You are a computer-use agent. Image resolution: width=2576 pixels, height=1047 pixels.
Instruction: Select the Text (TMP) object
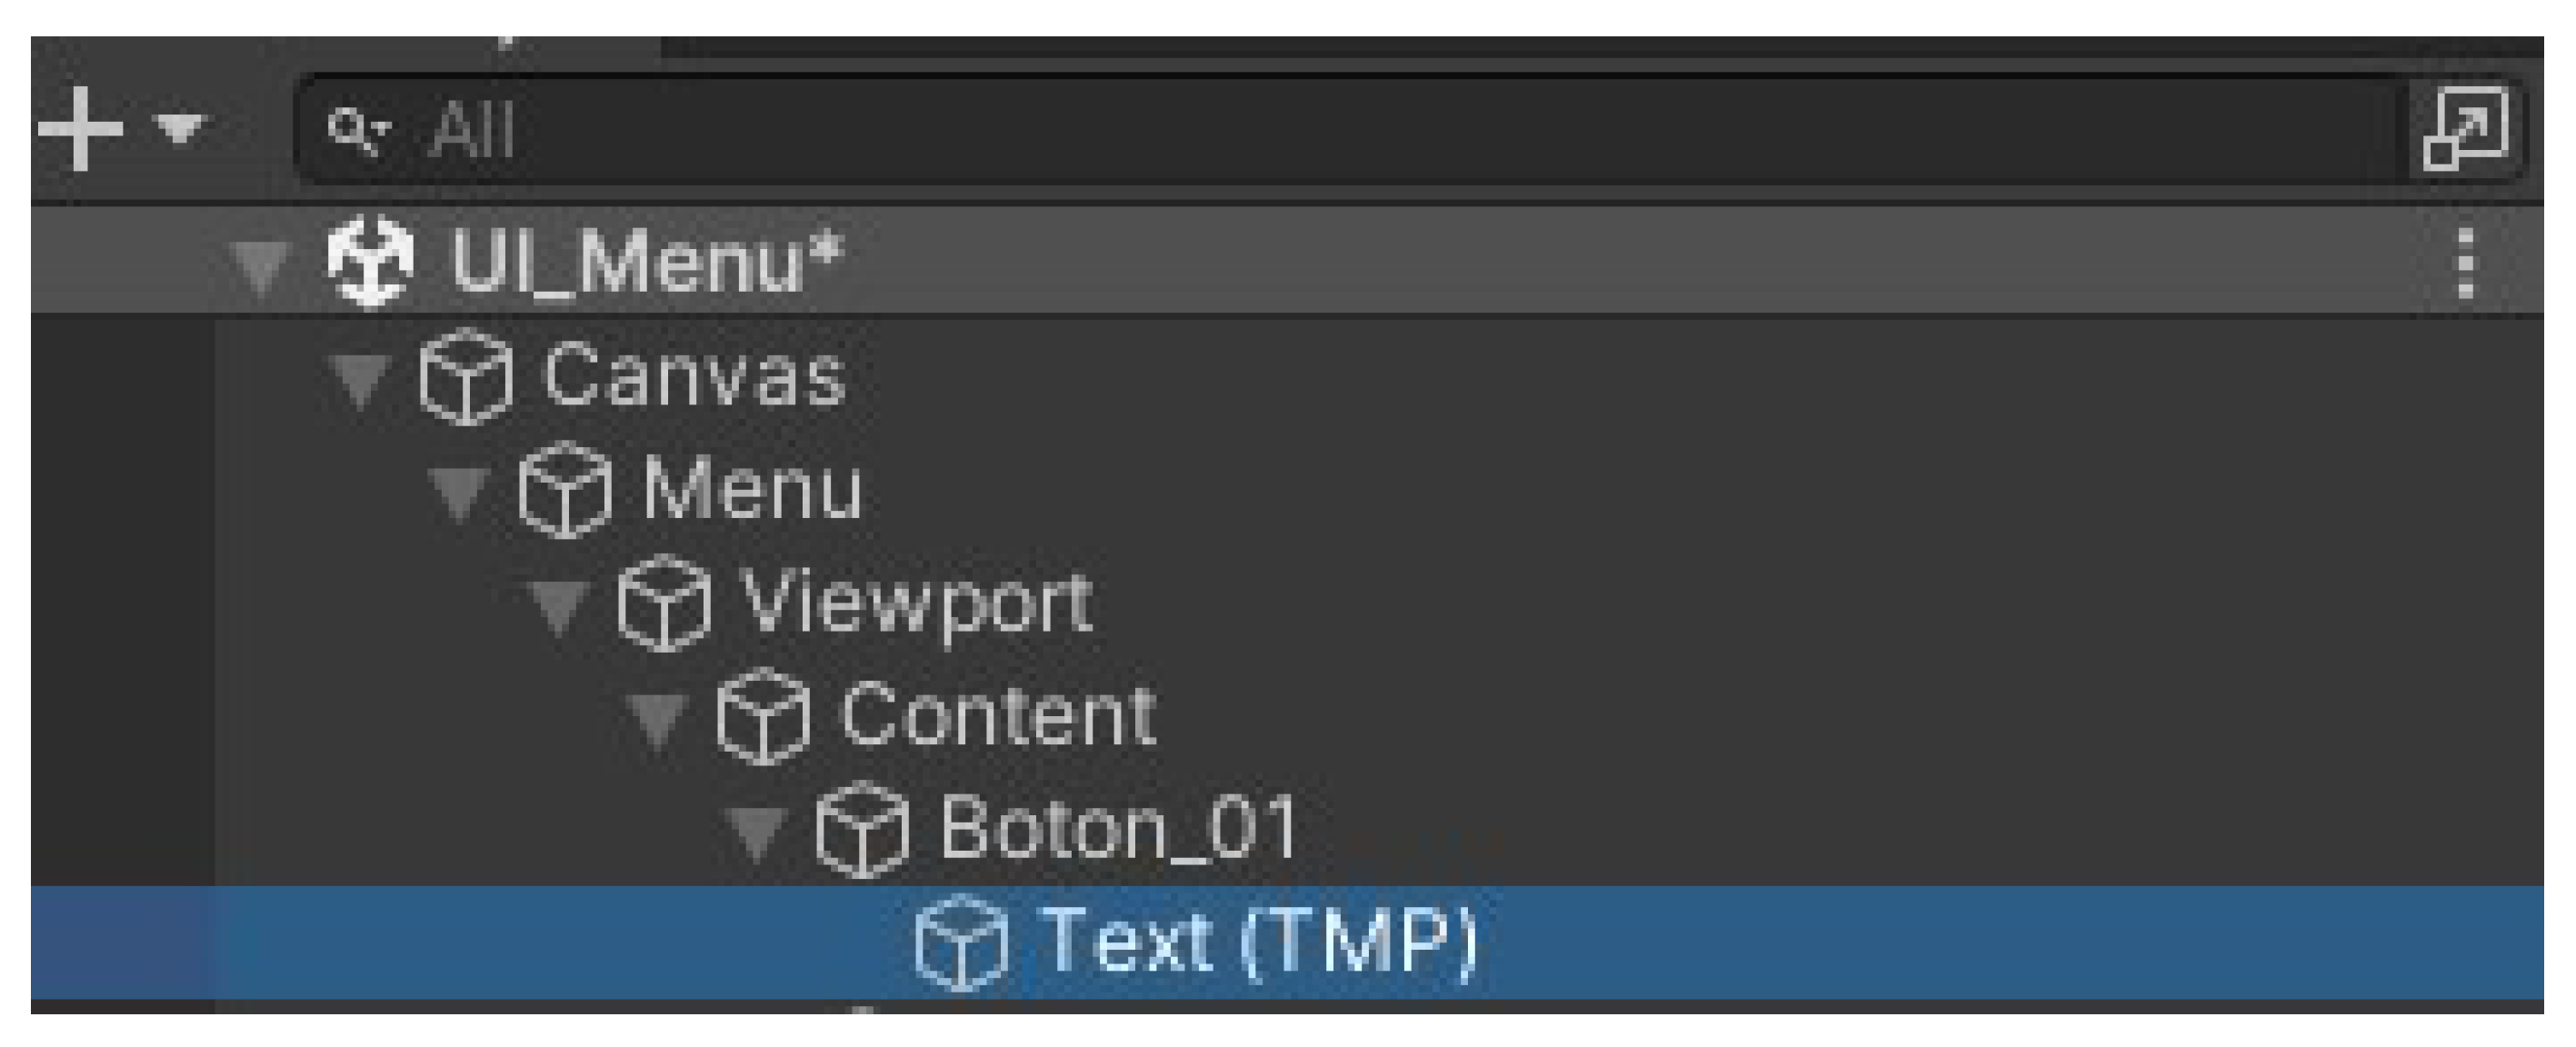pos(1258,942)
